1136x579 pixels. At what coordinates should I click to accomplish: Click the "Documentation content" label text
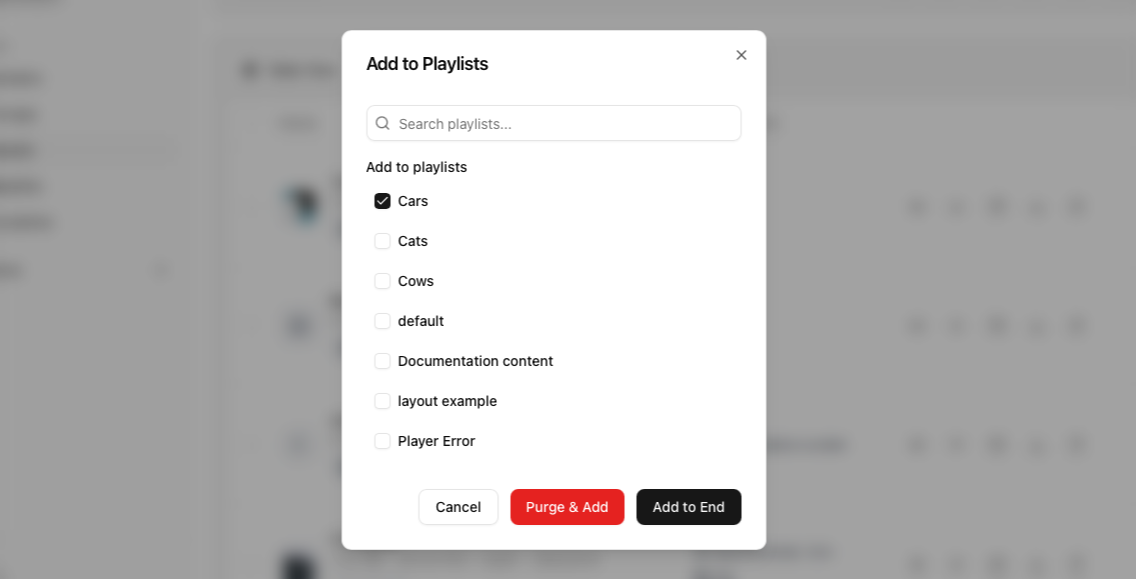coord(475,361)
